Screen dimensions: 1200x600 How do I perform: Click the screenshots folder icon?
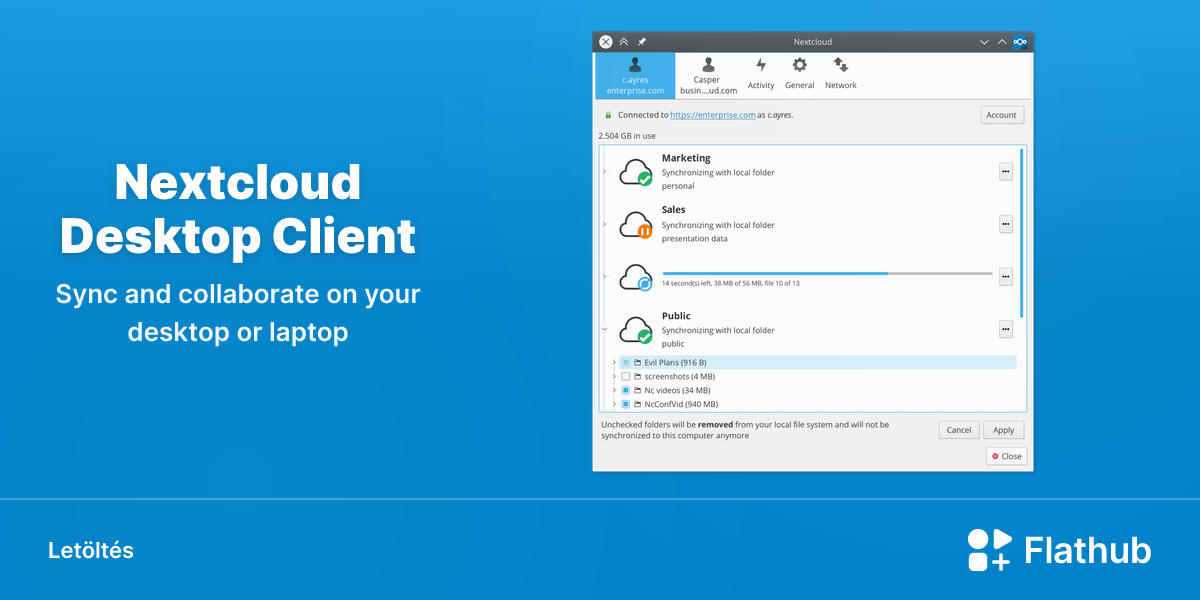pos(637,376)
